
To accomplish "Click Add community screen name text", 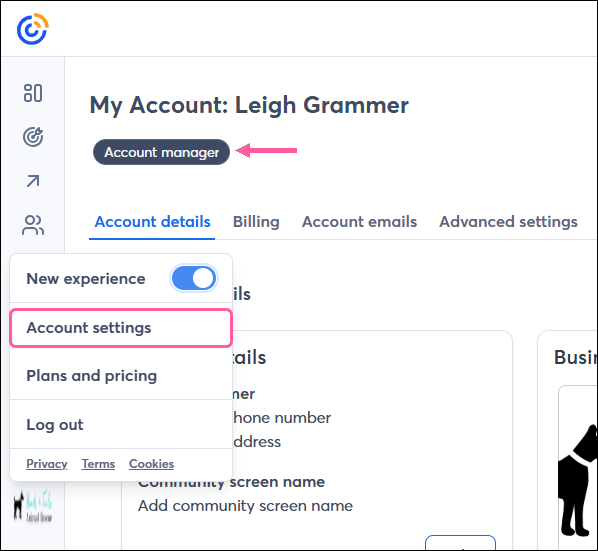I will [245, 506].
